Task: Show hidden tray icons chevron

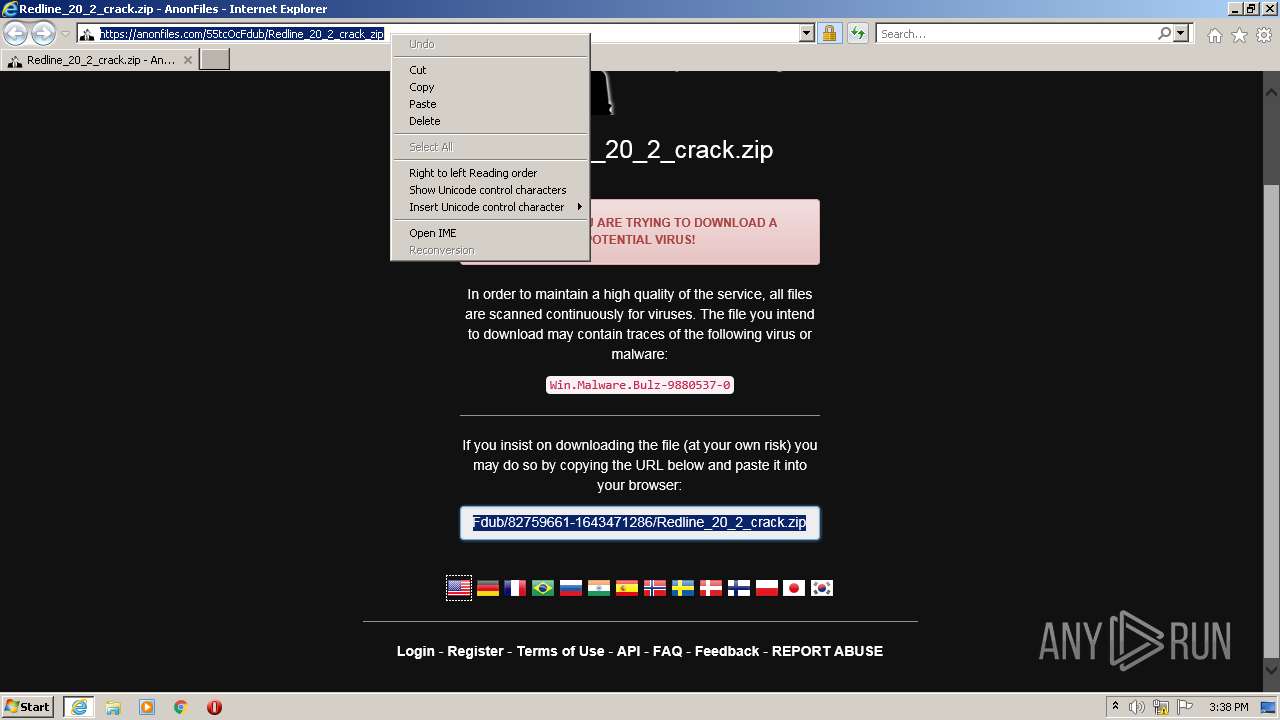Action: 1115,707
